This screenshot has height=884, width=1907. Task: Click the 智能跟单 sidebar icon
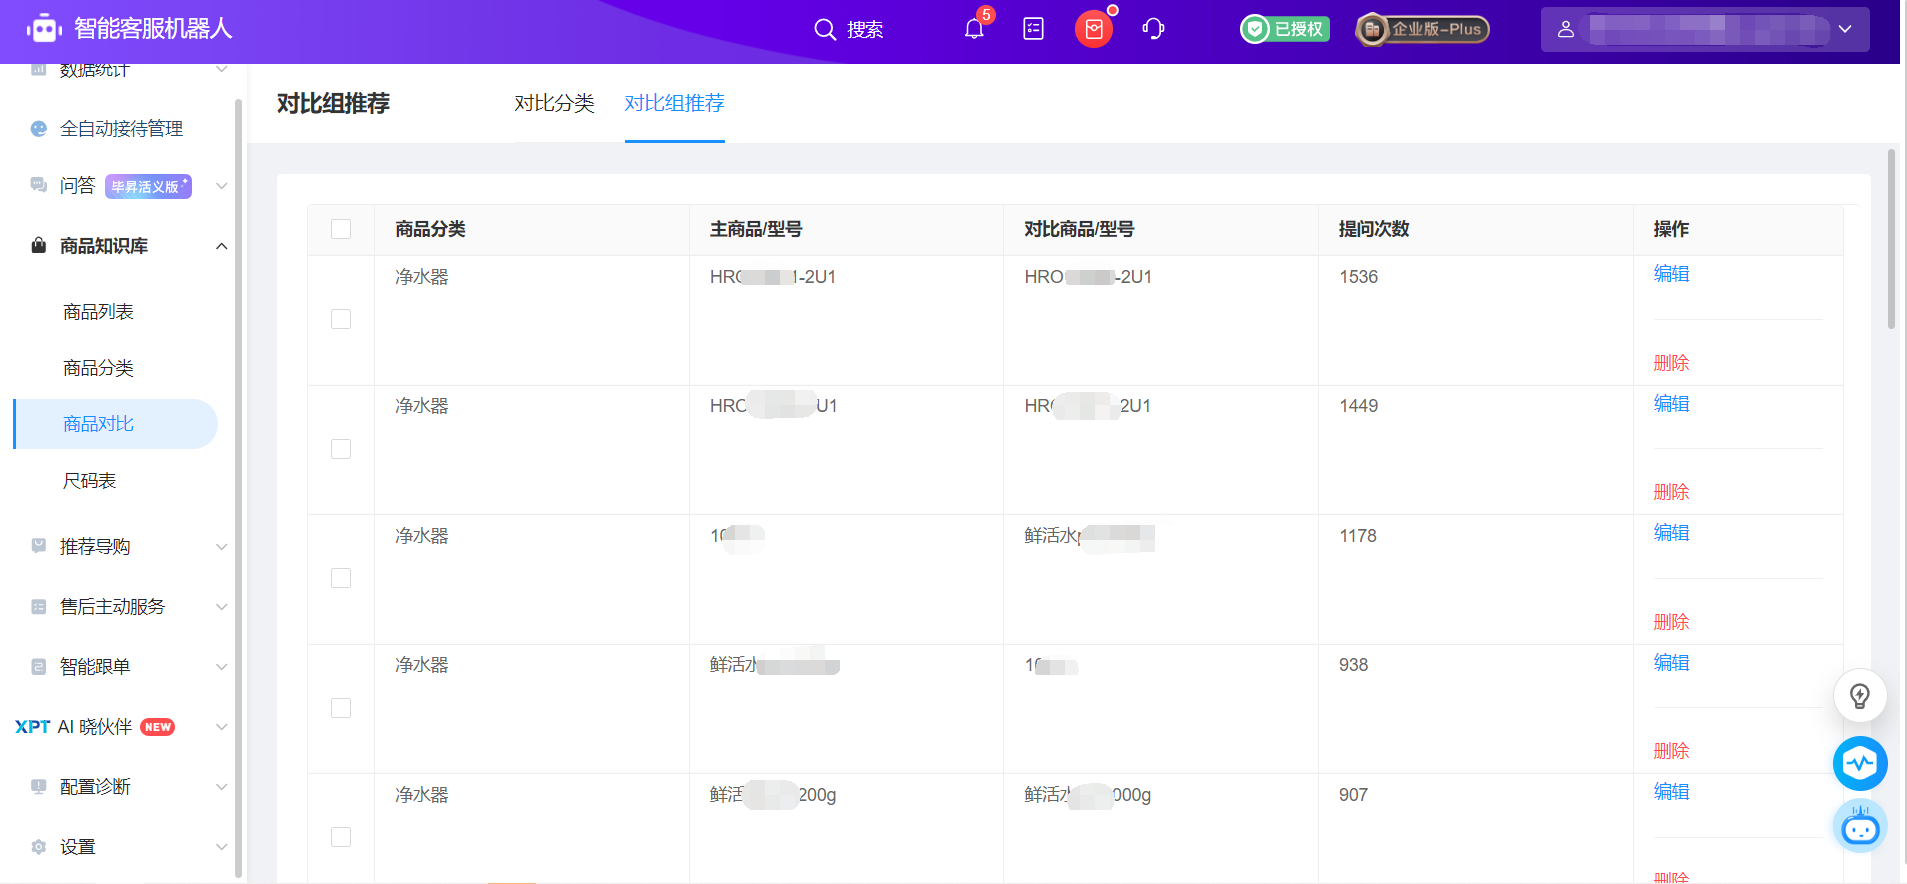click(39, 666)
